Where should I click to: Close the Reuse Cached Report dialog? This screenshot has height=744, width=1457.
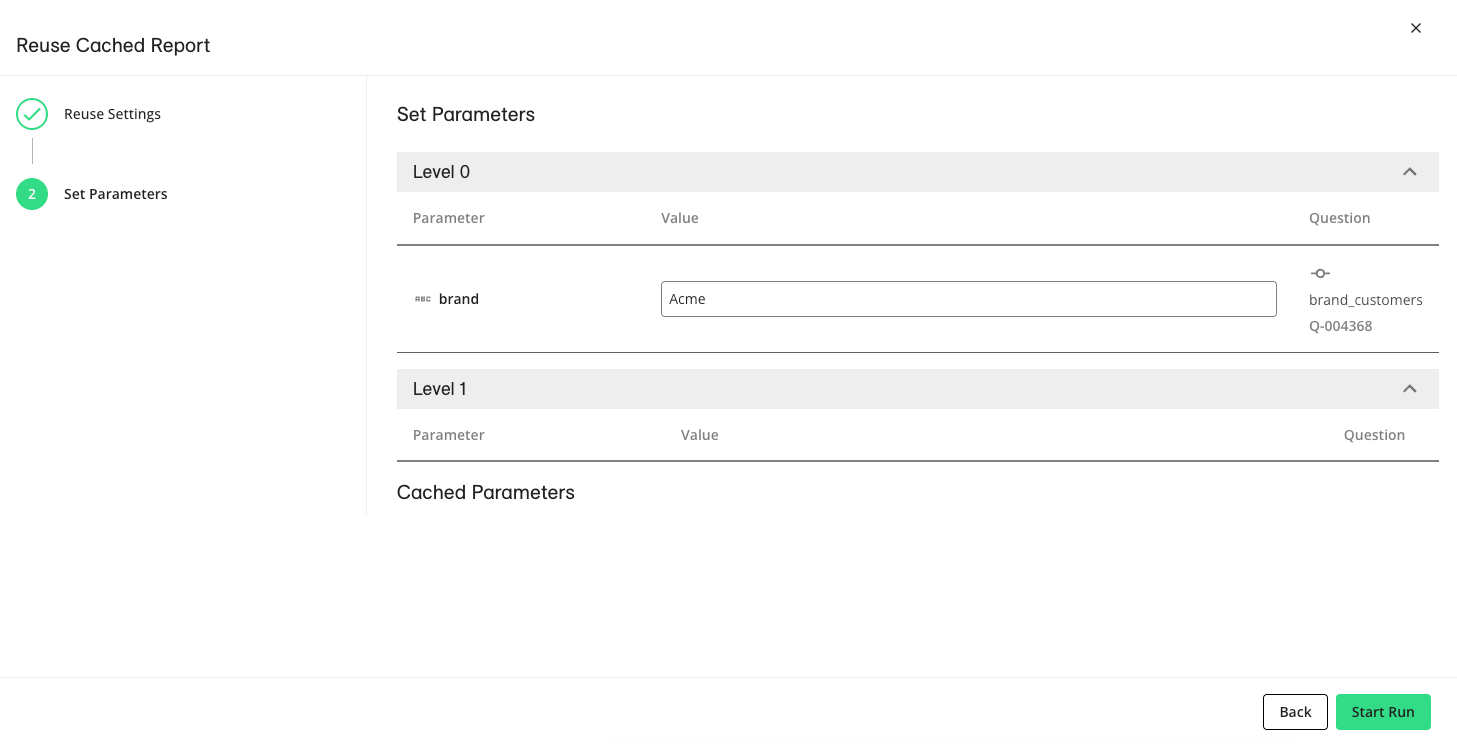point(1415,28)
